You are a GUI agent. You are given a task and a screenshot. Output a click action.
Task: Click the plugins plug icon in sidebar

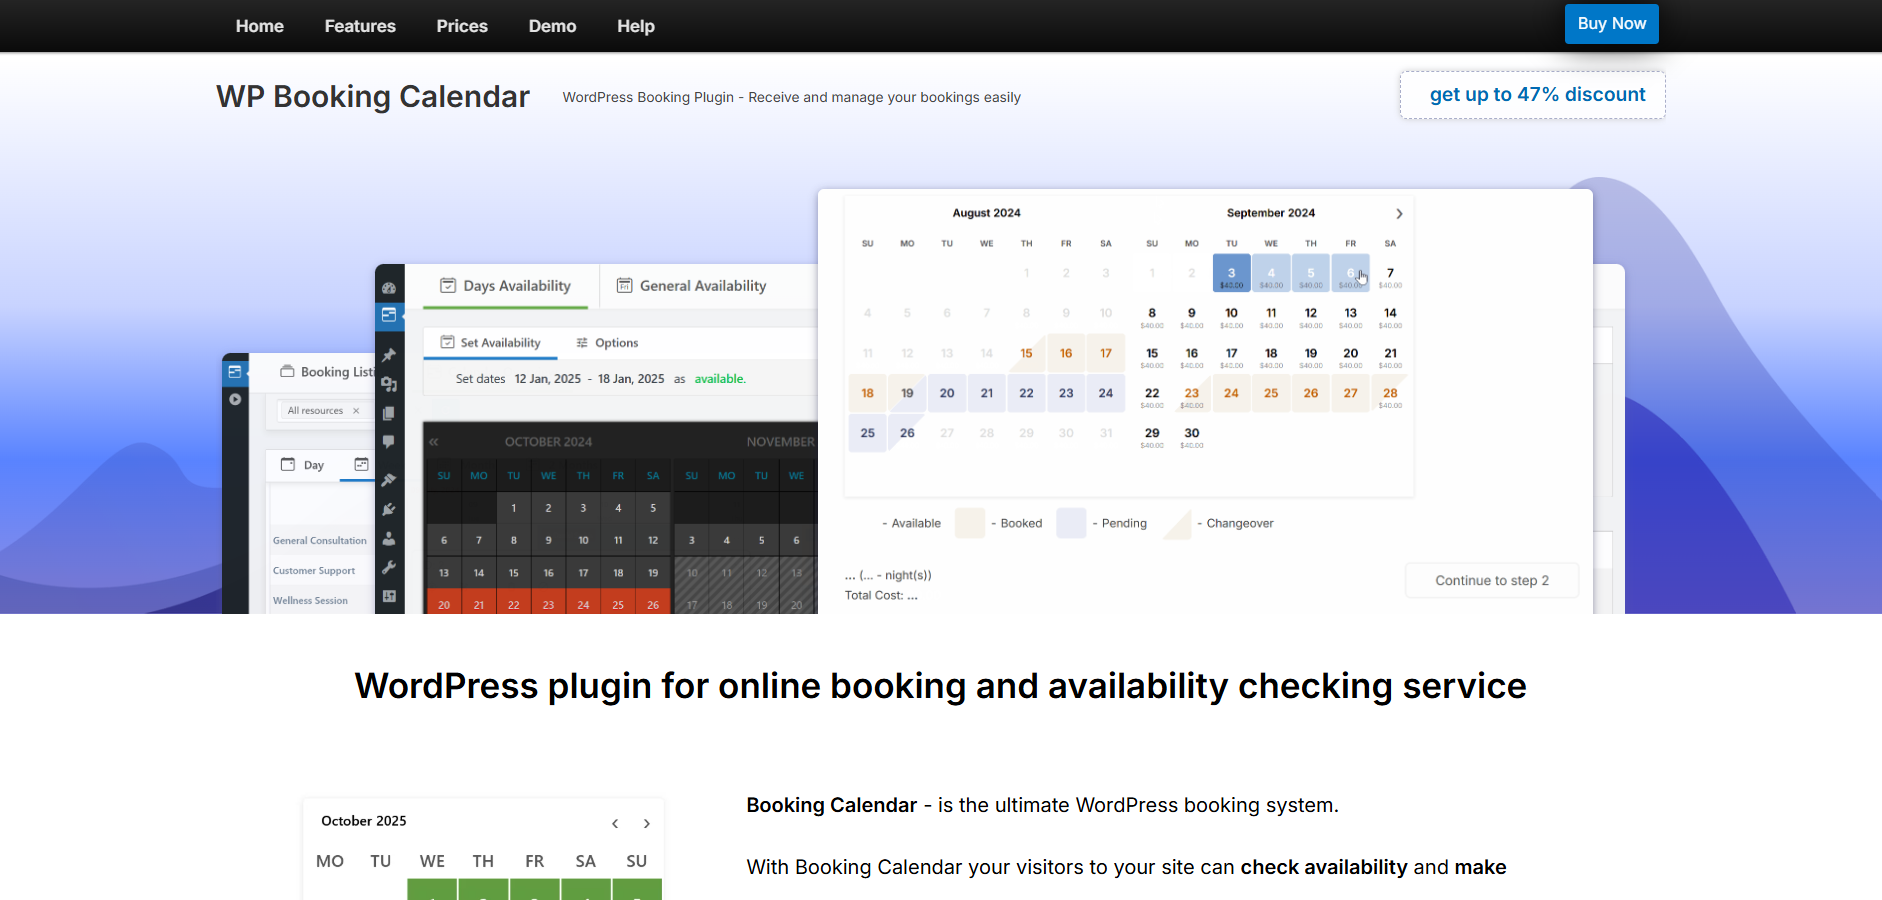389,509
